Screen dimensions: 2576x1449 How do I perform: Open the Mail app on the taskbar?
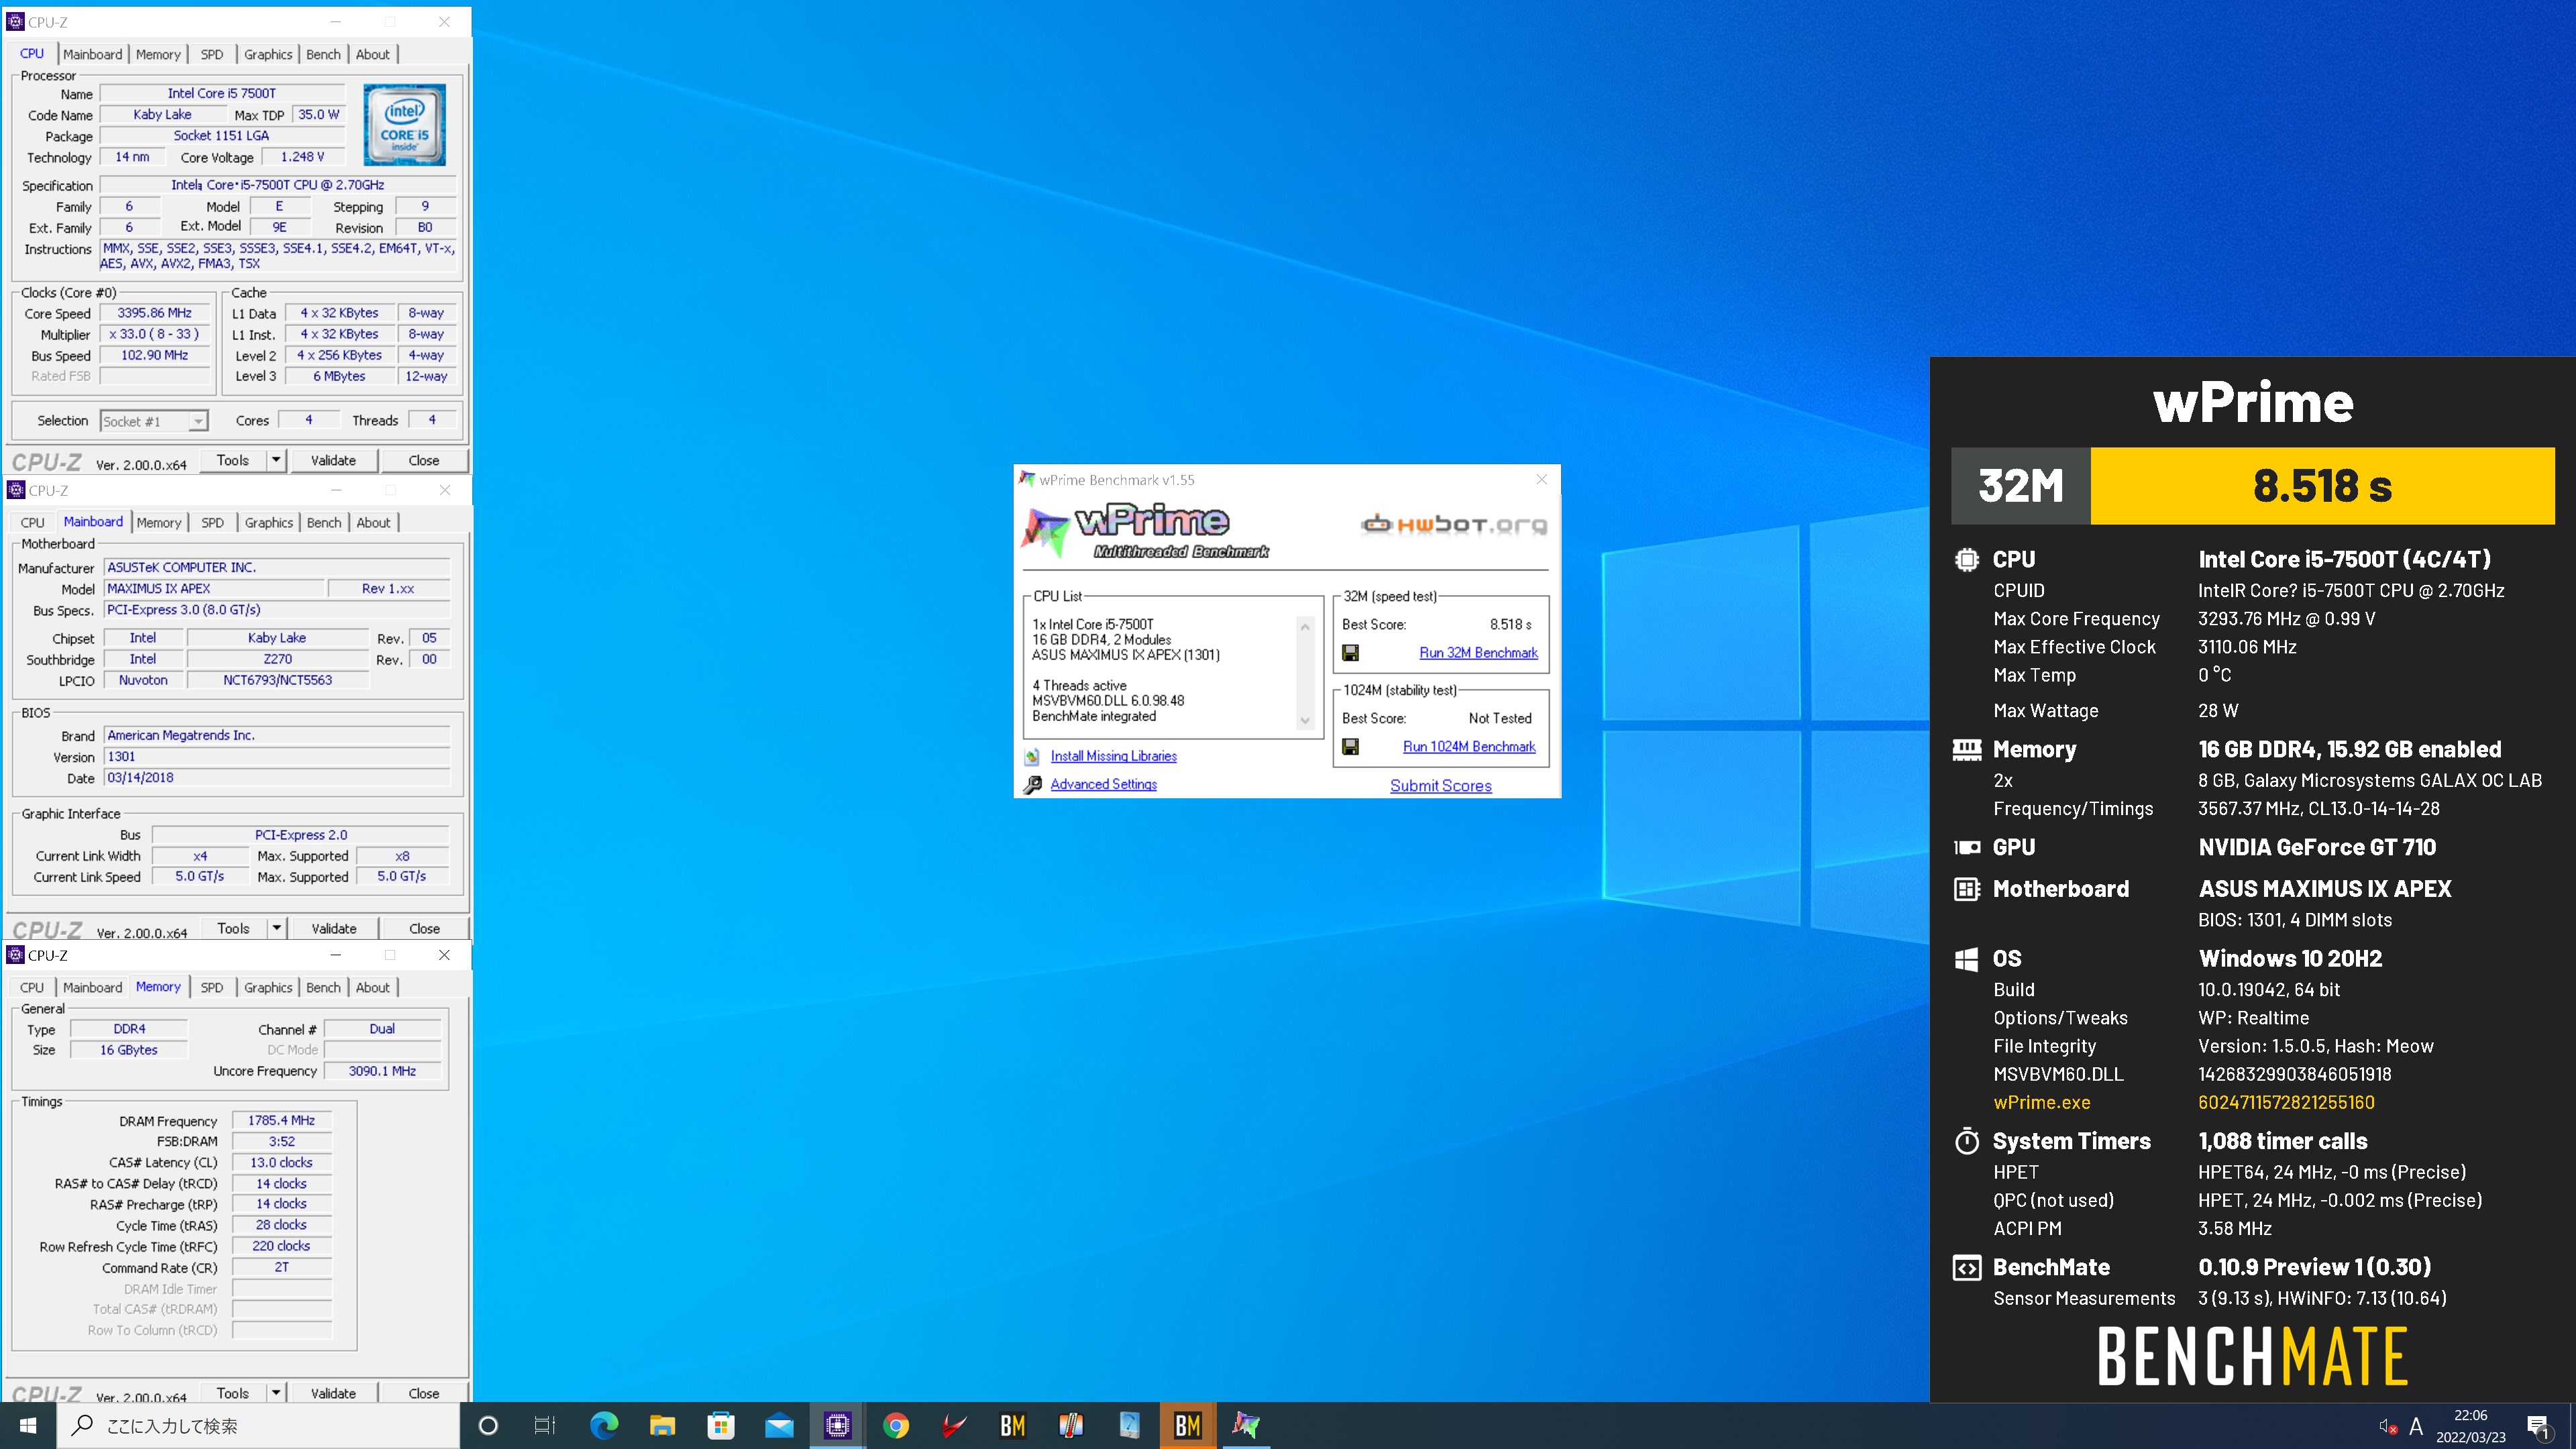(x=779, y=1425)
